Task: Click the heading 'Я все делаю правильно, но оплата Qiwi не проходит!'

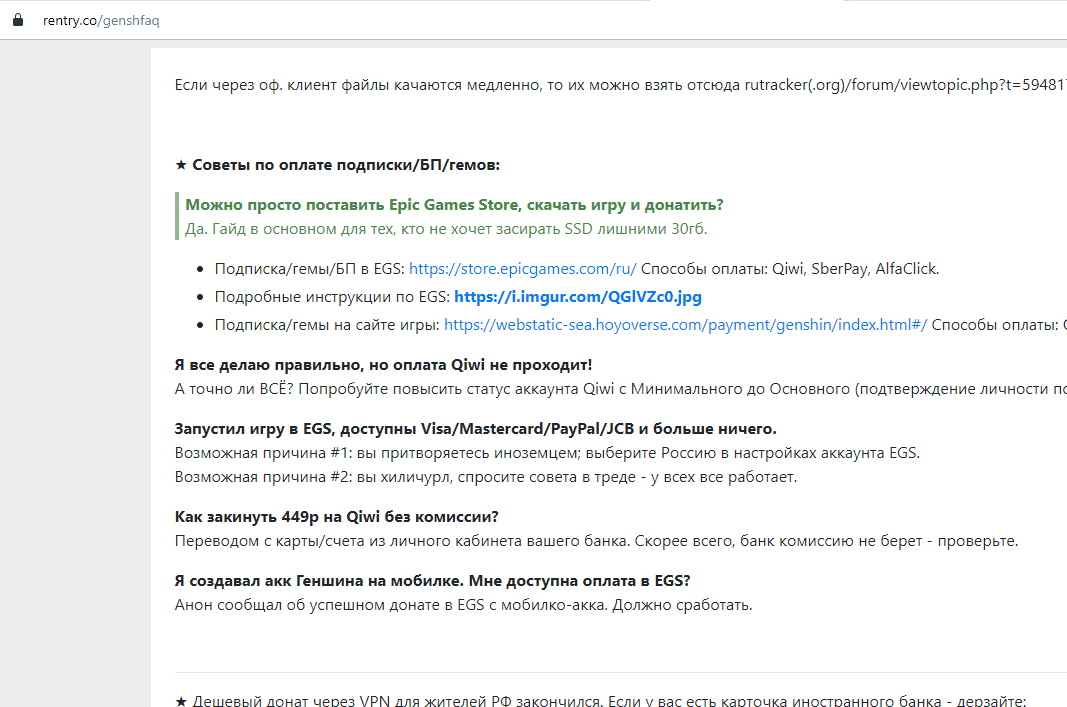Action: pyautogui.click(x=383, y=365)
